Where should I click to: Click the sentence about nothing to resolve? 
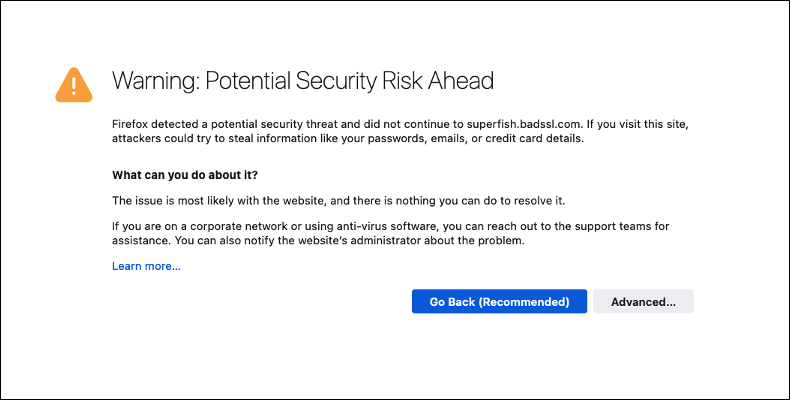click(x=339, y=201)
